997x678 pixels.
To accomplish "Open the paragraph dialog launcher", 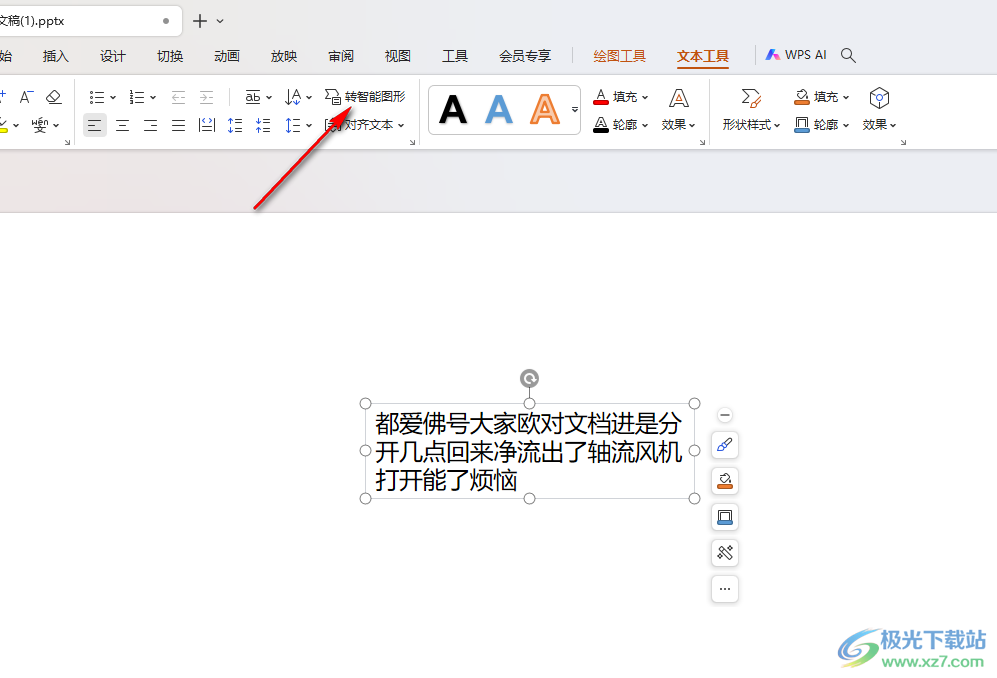I will 412,142.
